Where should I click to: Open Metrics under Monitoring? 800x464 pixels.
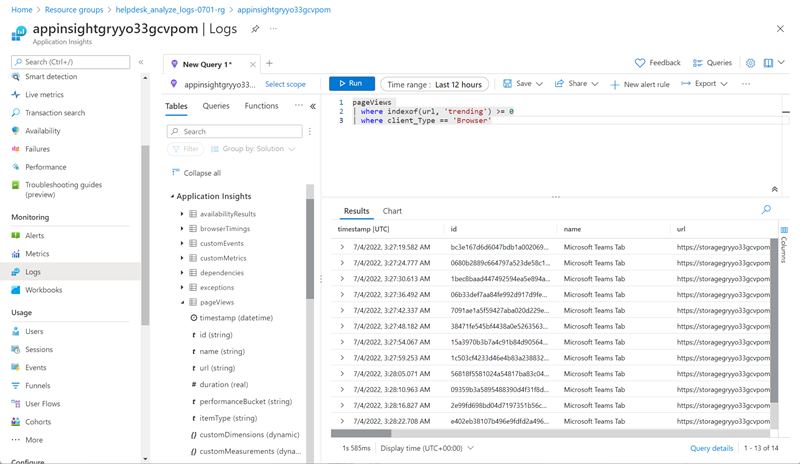coord(37,254)
